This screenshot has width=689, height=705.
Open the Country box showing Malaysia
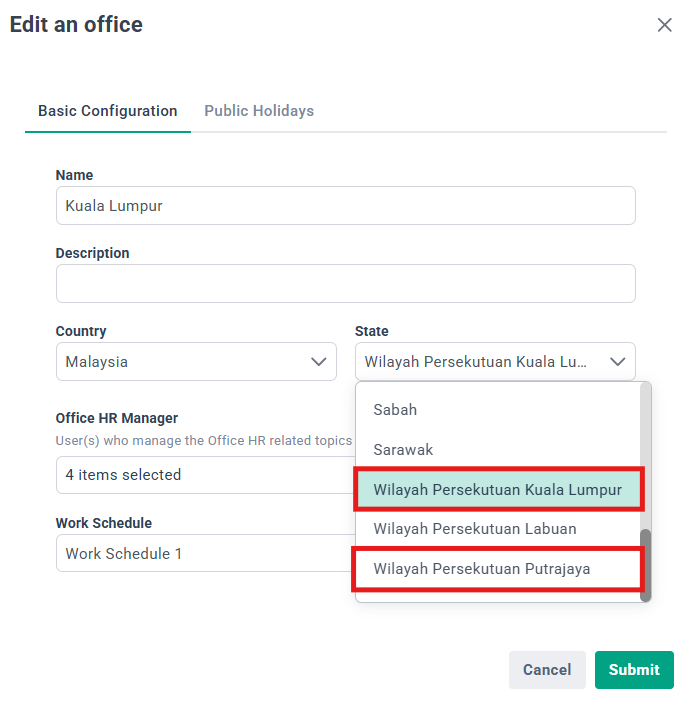(x=180, y=362)
